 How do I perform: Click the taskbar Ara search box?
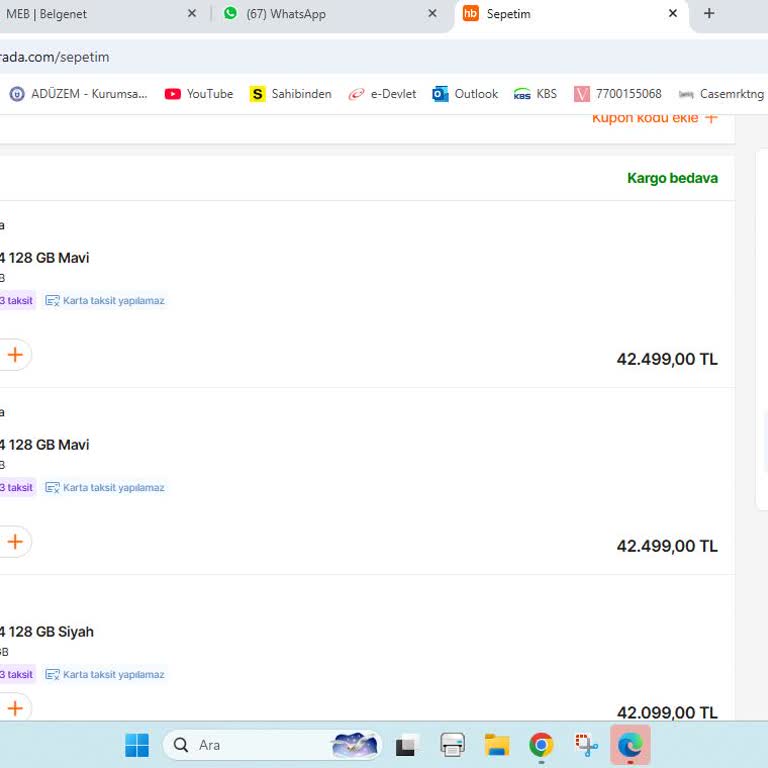point(272,745)
